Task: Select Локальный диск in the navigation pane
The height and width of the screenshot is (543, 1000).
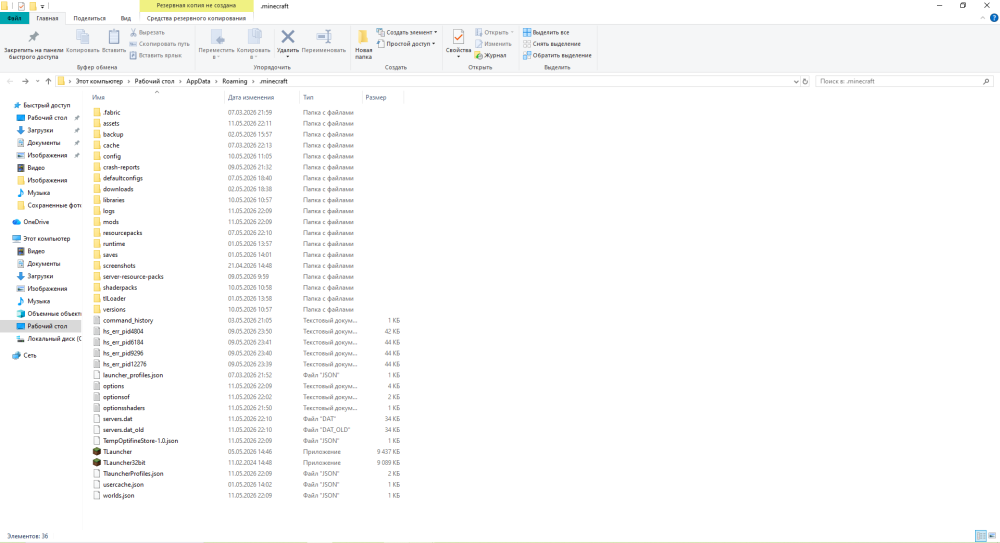Action: click(x=54, y=339)
